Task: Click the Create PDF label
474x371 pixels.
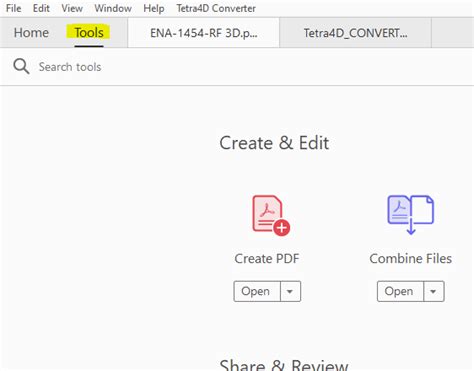Action: (267, 259)
